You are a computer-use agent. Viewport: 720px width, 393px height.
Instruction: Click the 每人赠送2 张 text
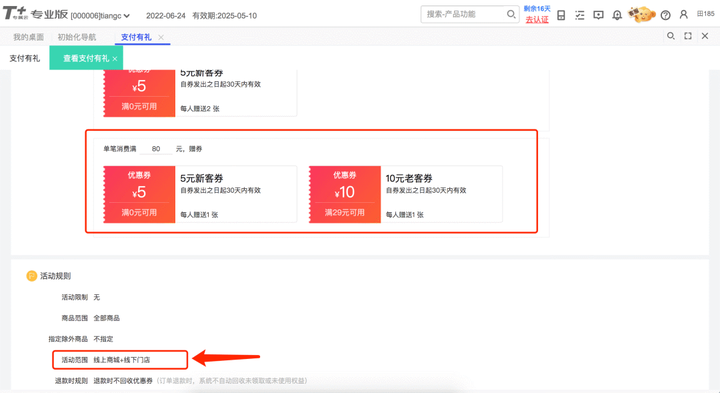pyautogui.click(x=200, y=109)
